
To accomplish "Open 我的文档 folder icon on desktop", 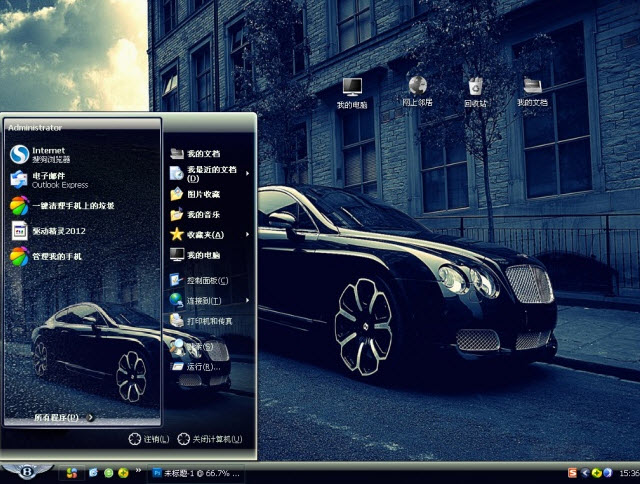I will (532, 89).
